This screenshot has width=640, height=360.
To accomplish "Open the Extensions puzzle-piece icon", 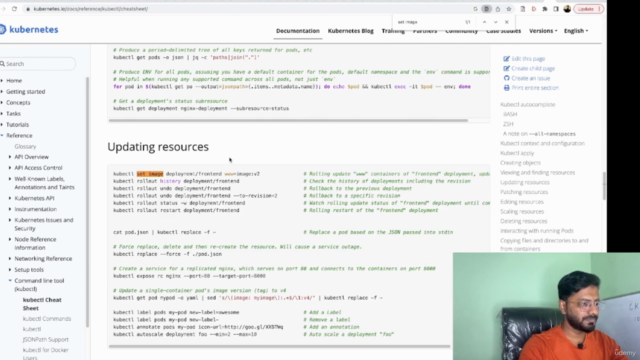I will click(545, 9).
